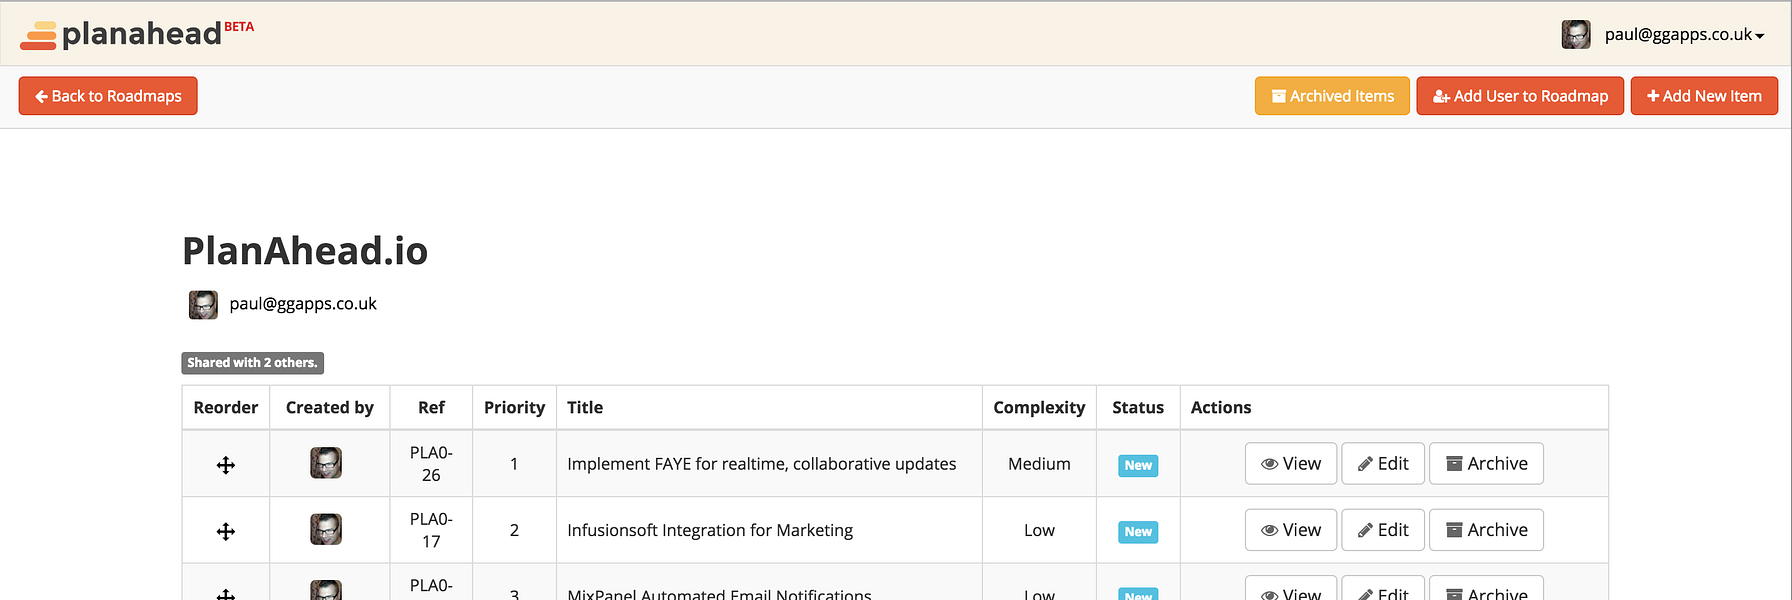Screen dimensions: 1792x600
Task: Click the Priority column header
Action: click(x=514, y=408)
